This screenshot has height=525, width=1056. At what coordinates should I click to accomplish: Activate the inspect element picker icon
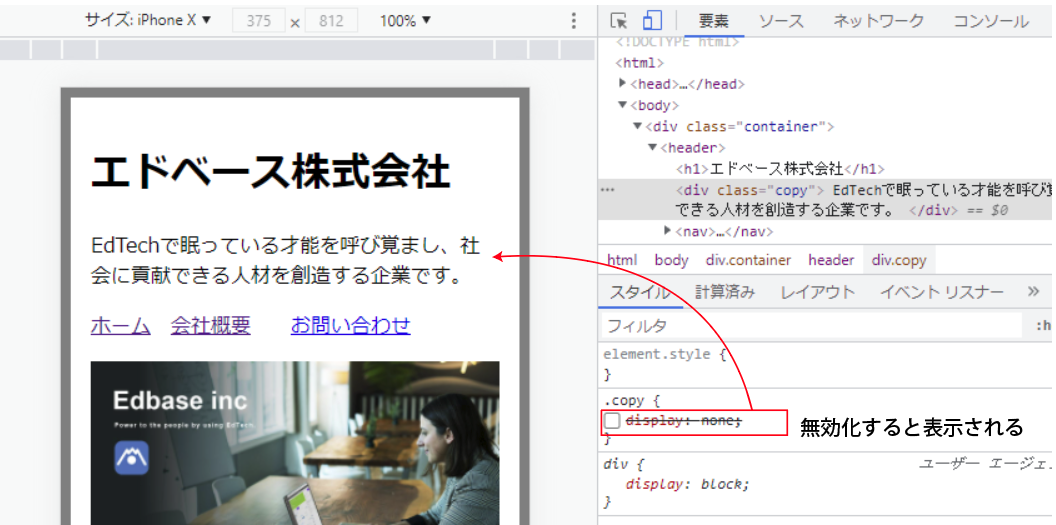pyautogui.click(x=618, y=21)
